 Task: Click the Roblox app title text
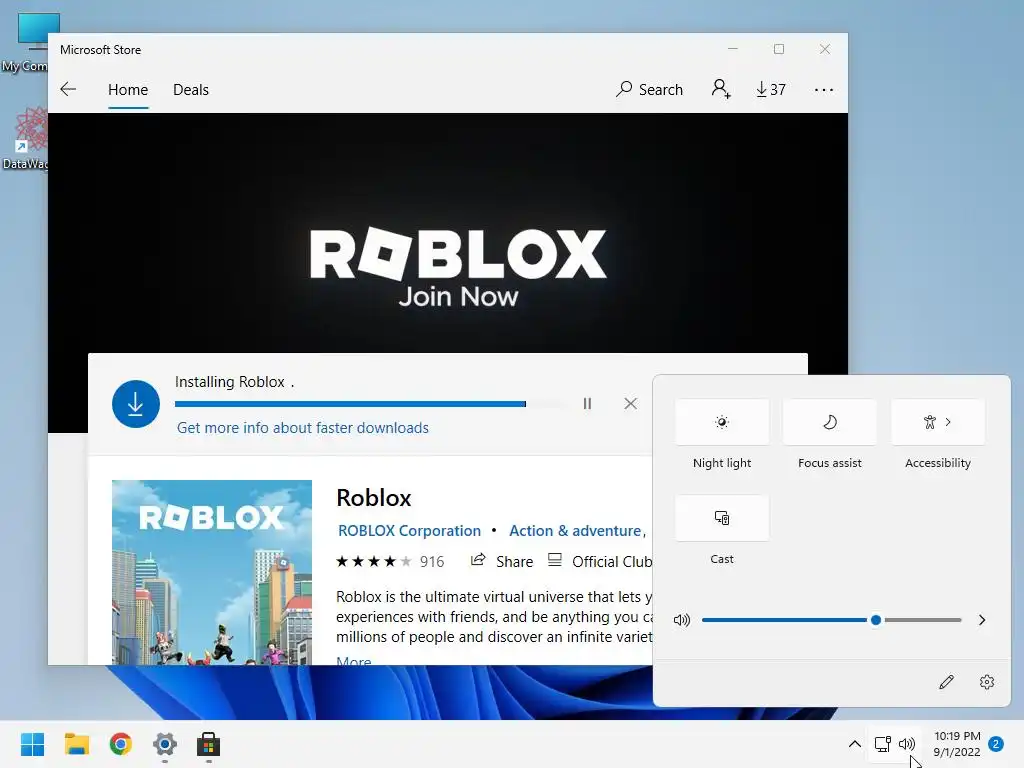point(374,498)
